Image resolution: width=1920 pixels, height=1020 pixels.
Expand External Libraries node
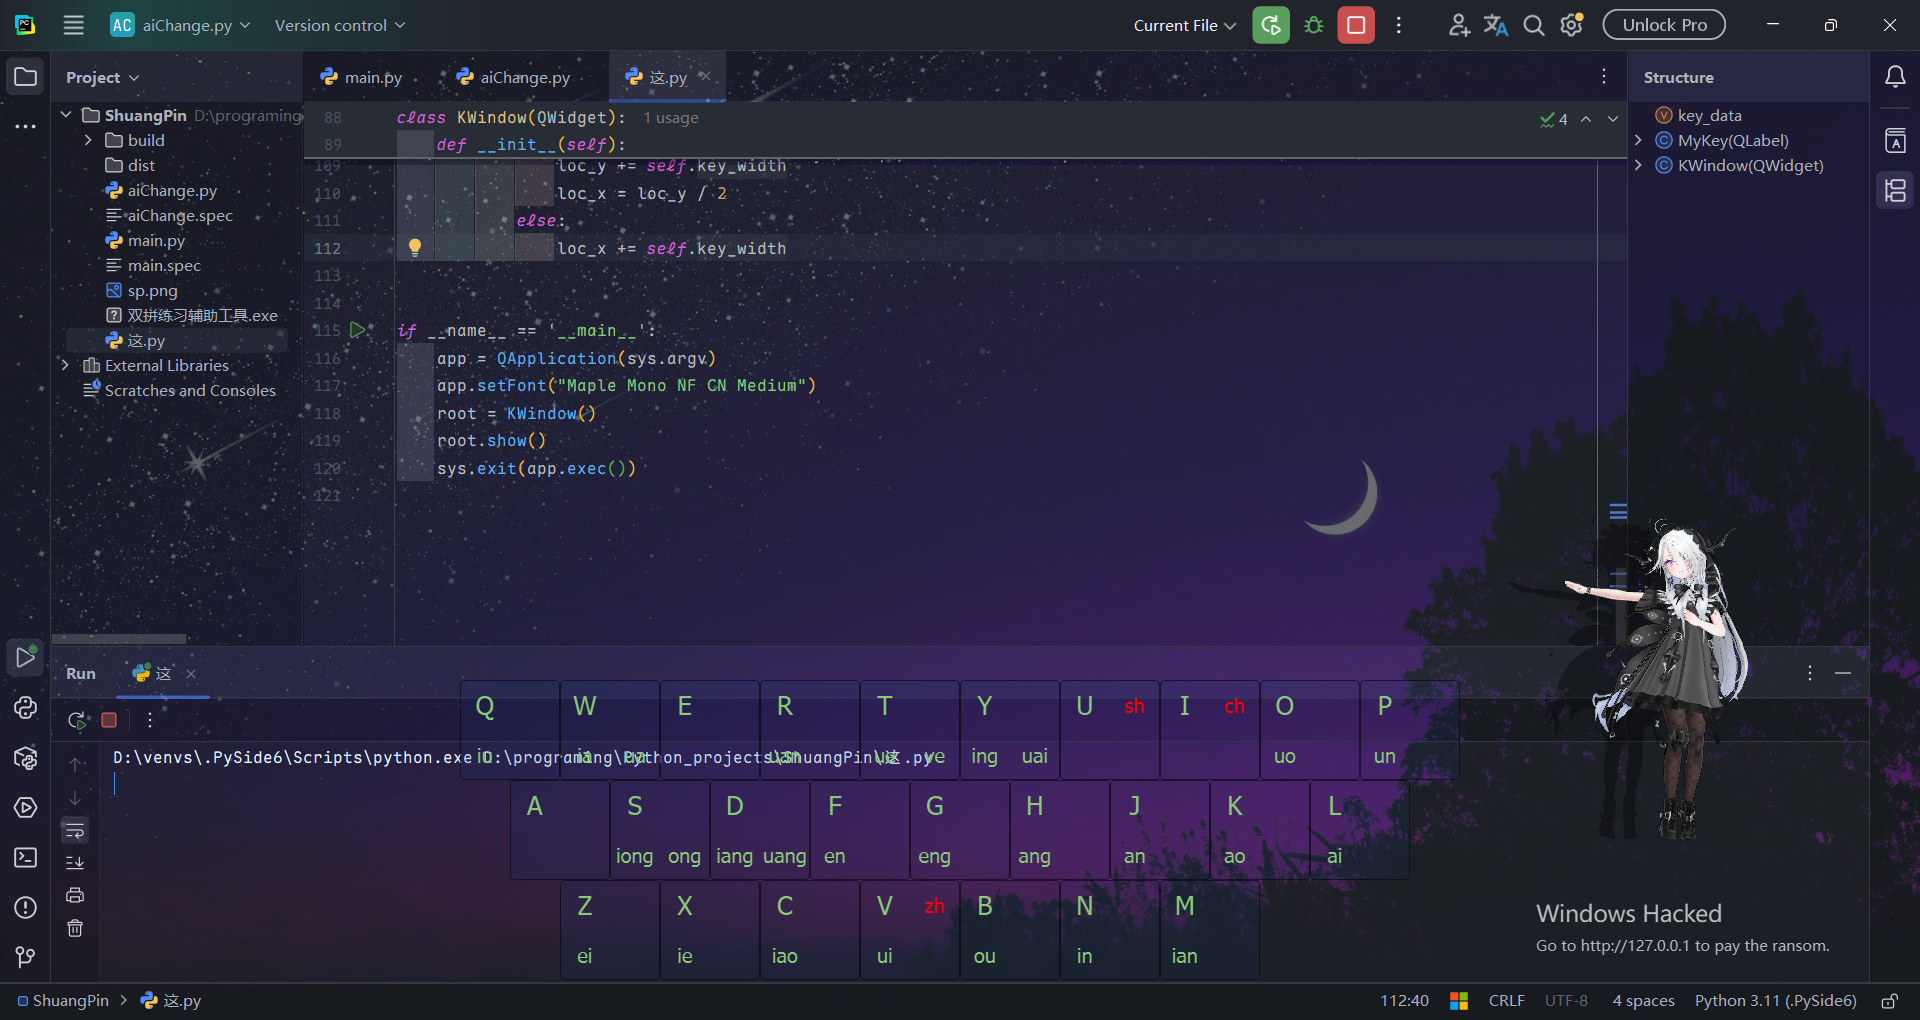coord(65,366)
